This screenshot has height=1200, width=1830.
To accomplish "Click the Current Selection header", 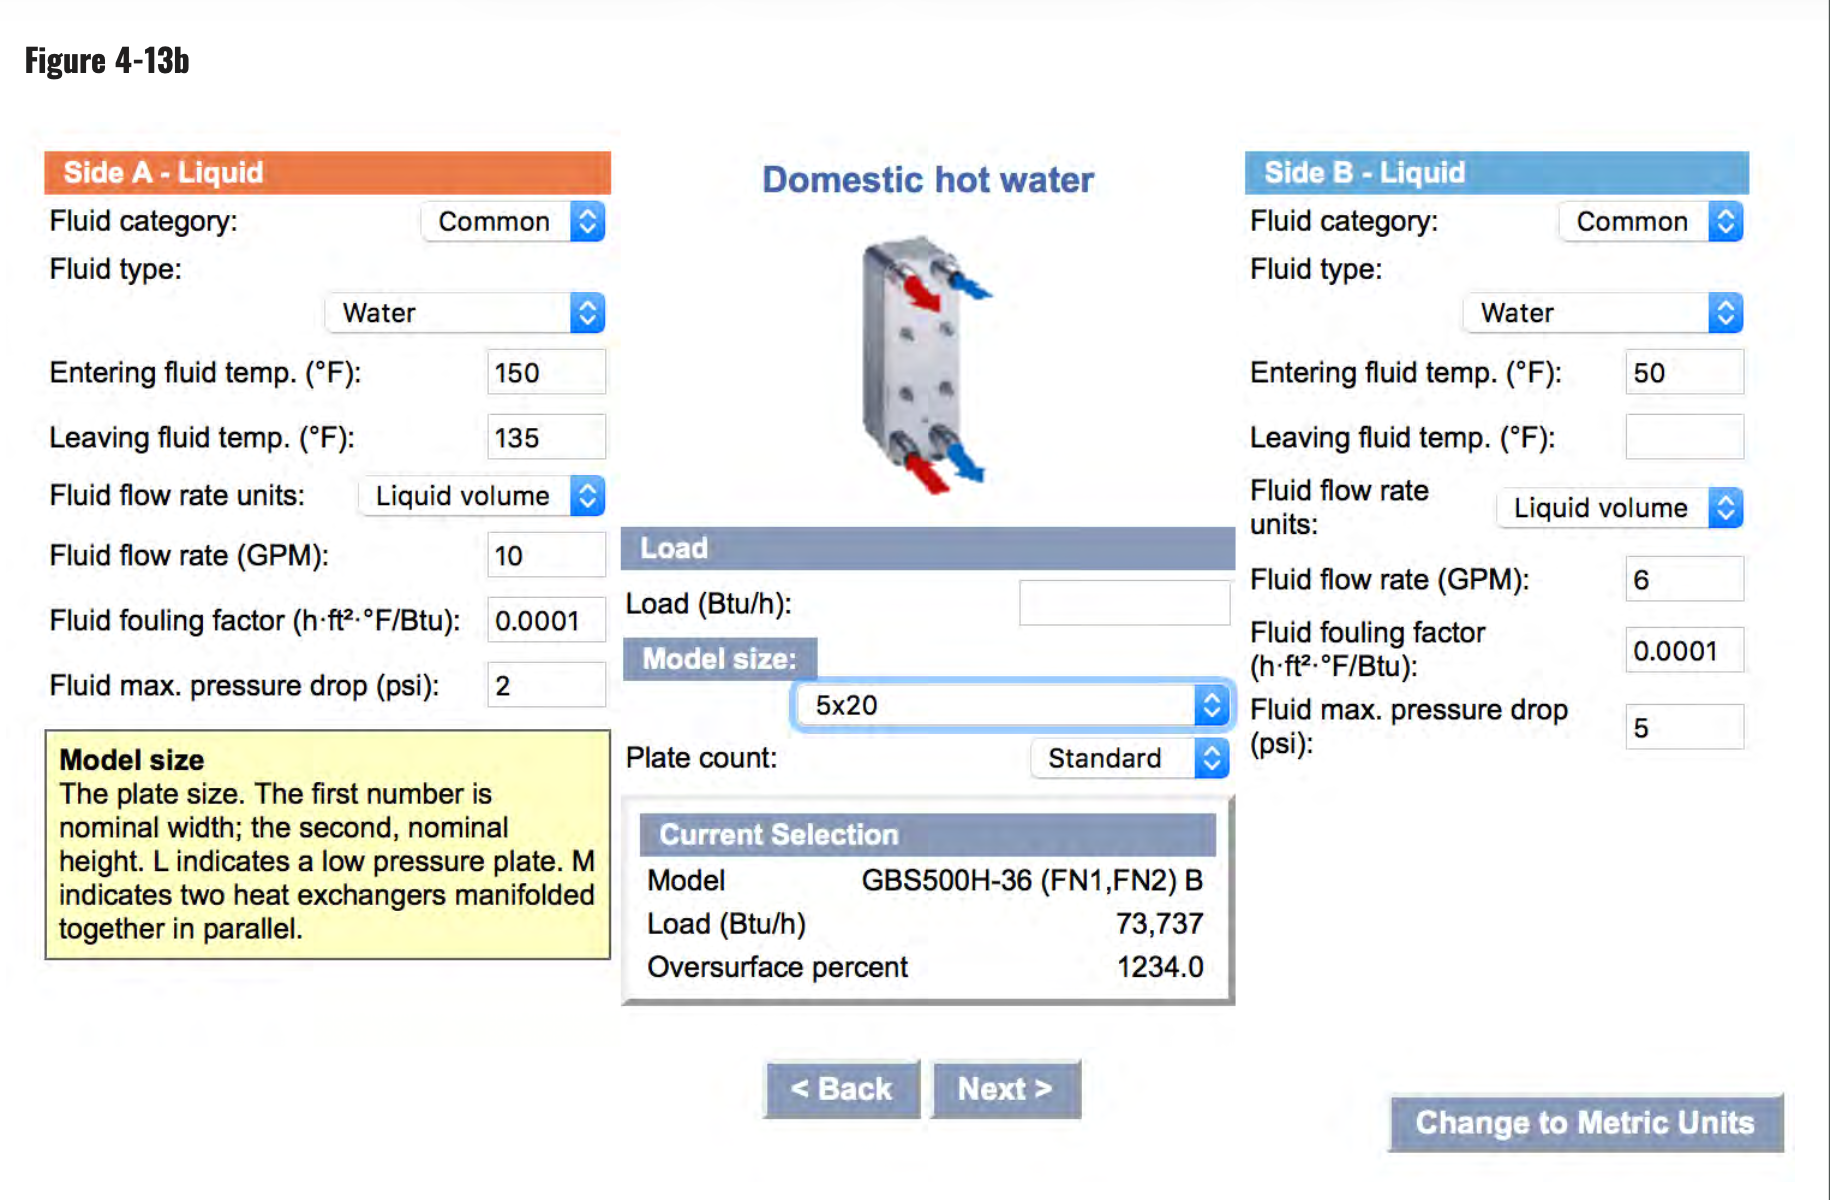I will [x=927, y=835].
